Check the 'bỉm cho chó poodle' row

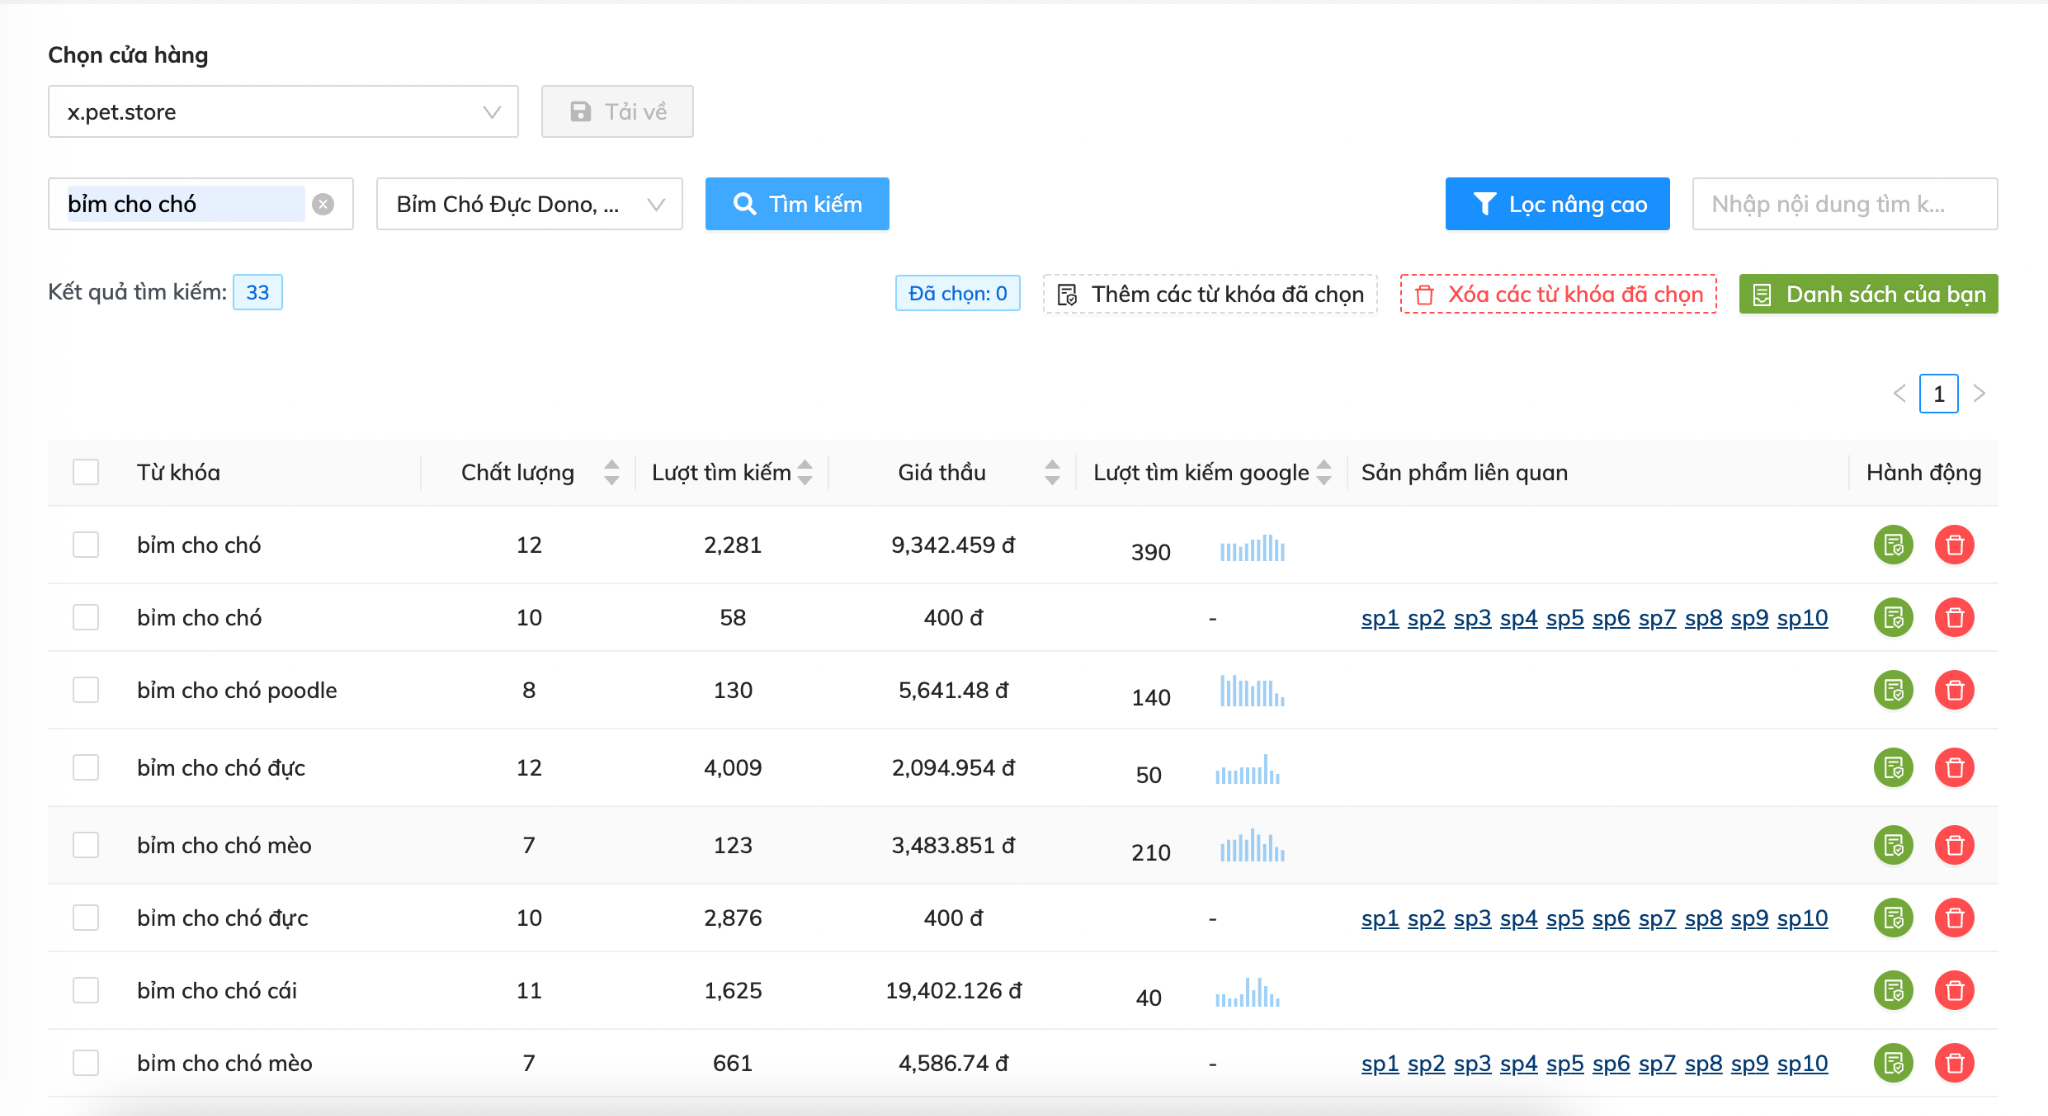(x=86, y=690)
